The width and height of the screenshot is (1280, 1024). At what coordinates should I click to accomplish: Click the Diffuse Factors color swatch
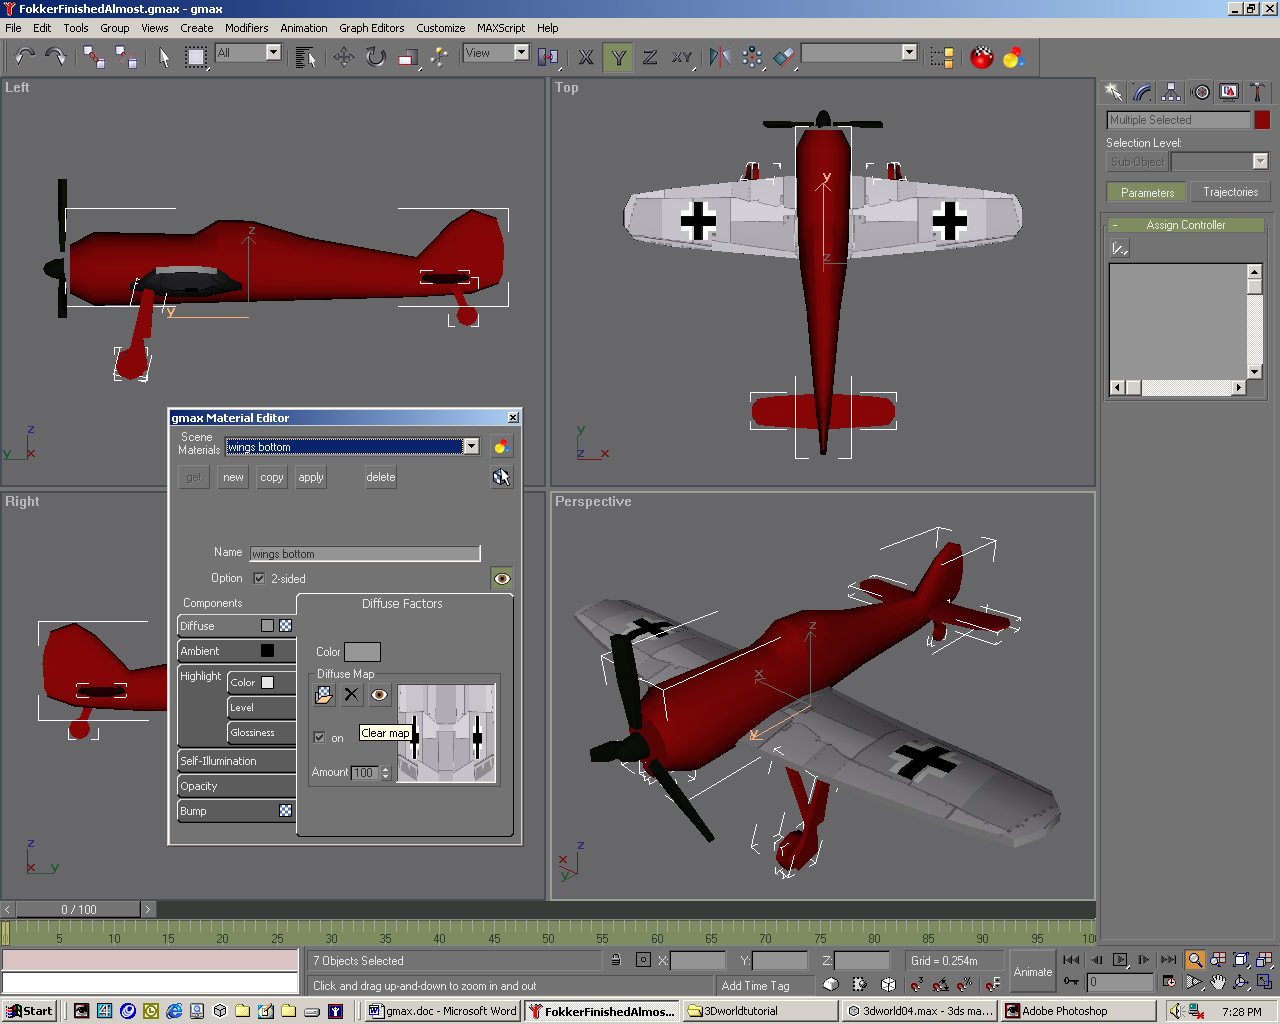click(362, 652)
